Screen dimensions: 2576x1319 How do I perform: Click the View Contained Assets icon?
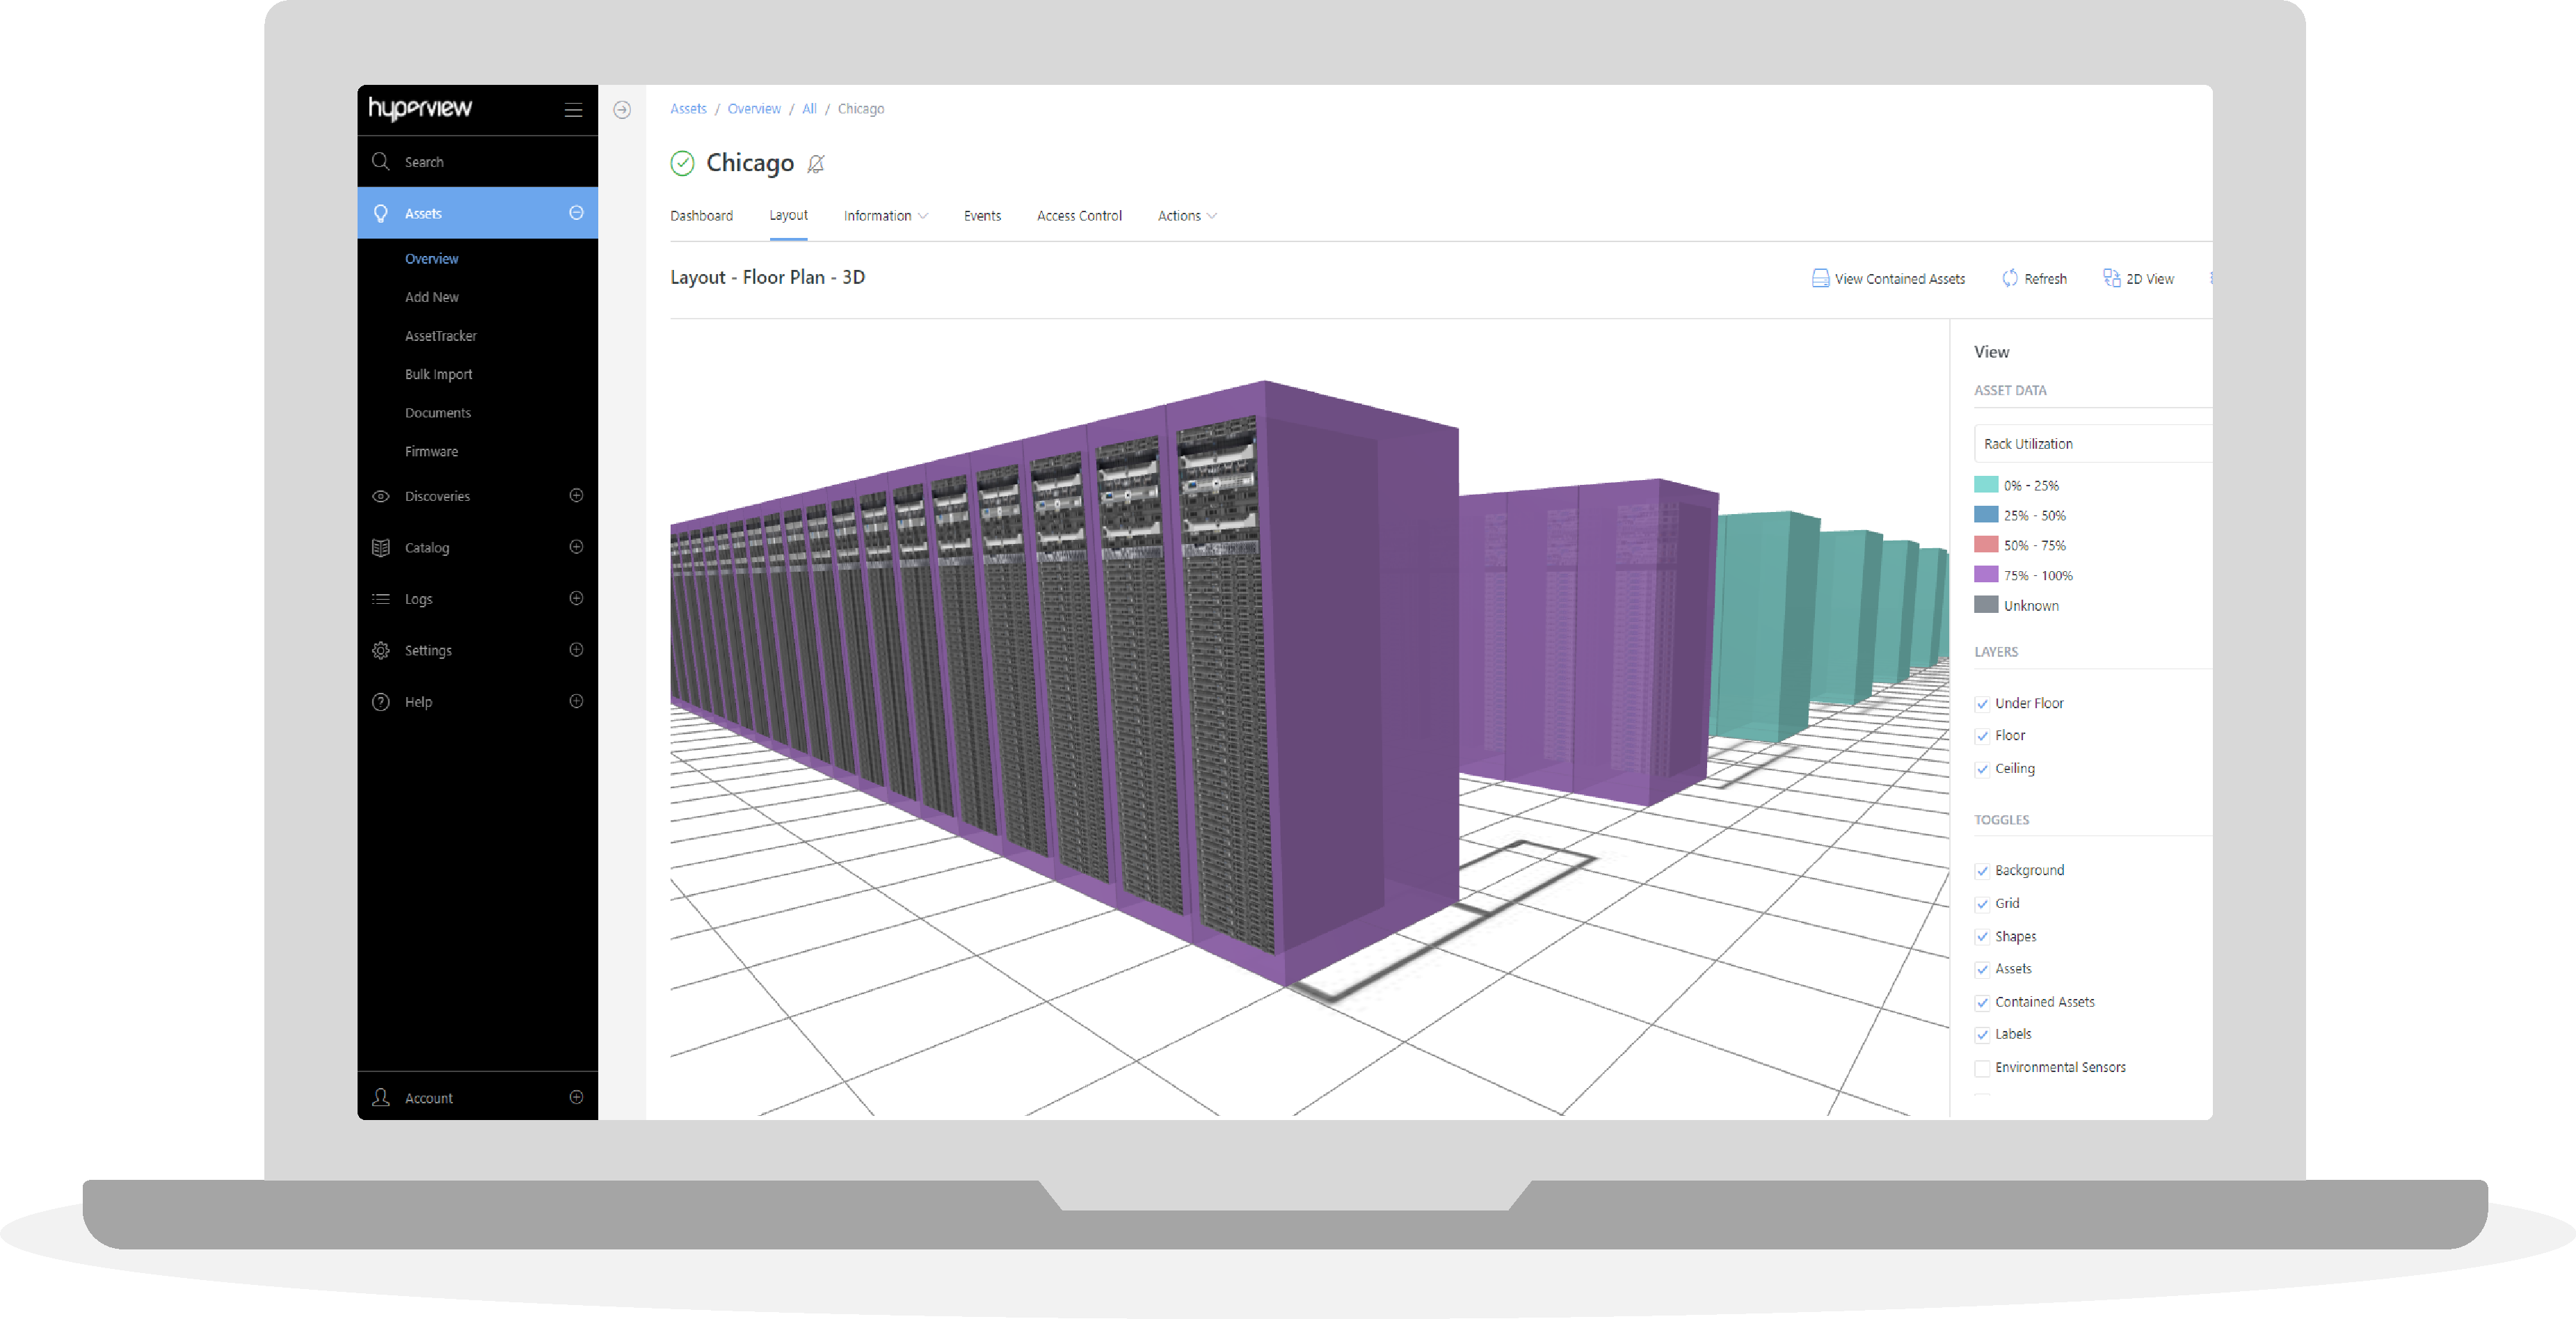pos(1820,278)
